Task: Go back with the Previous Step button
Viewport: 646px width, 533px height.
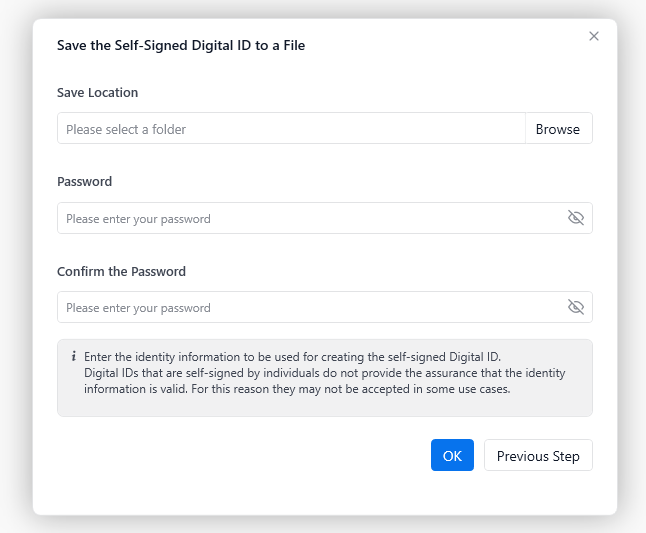Action: click(538, 456)
